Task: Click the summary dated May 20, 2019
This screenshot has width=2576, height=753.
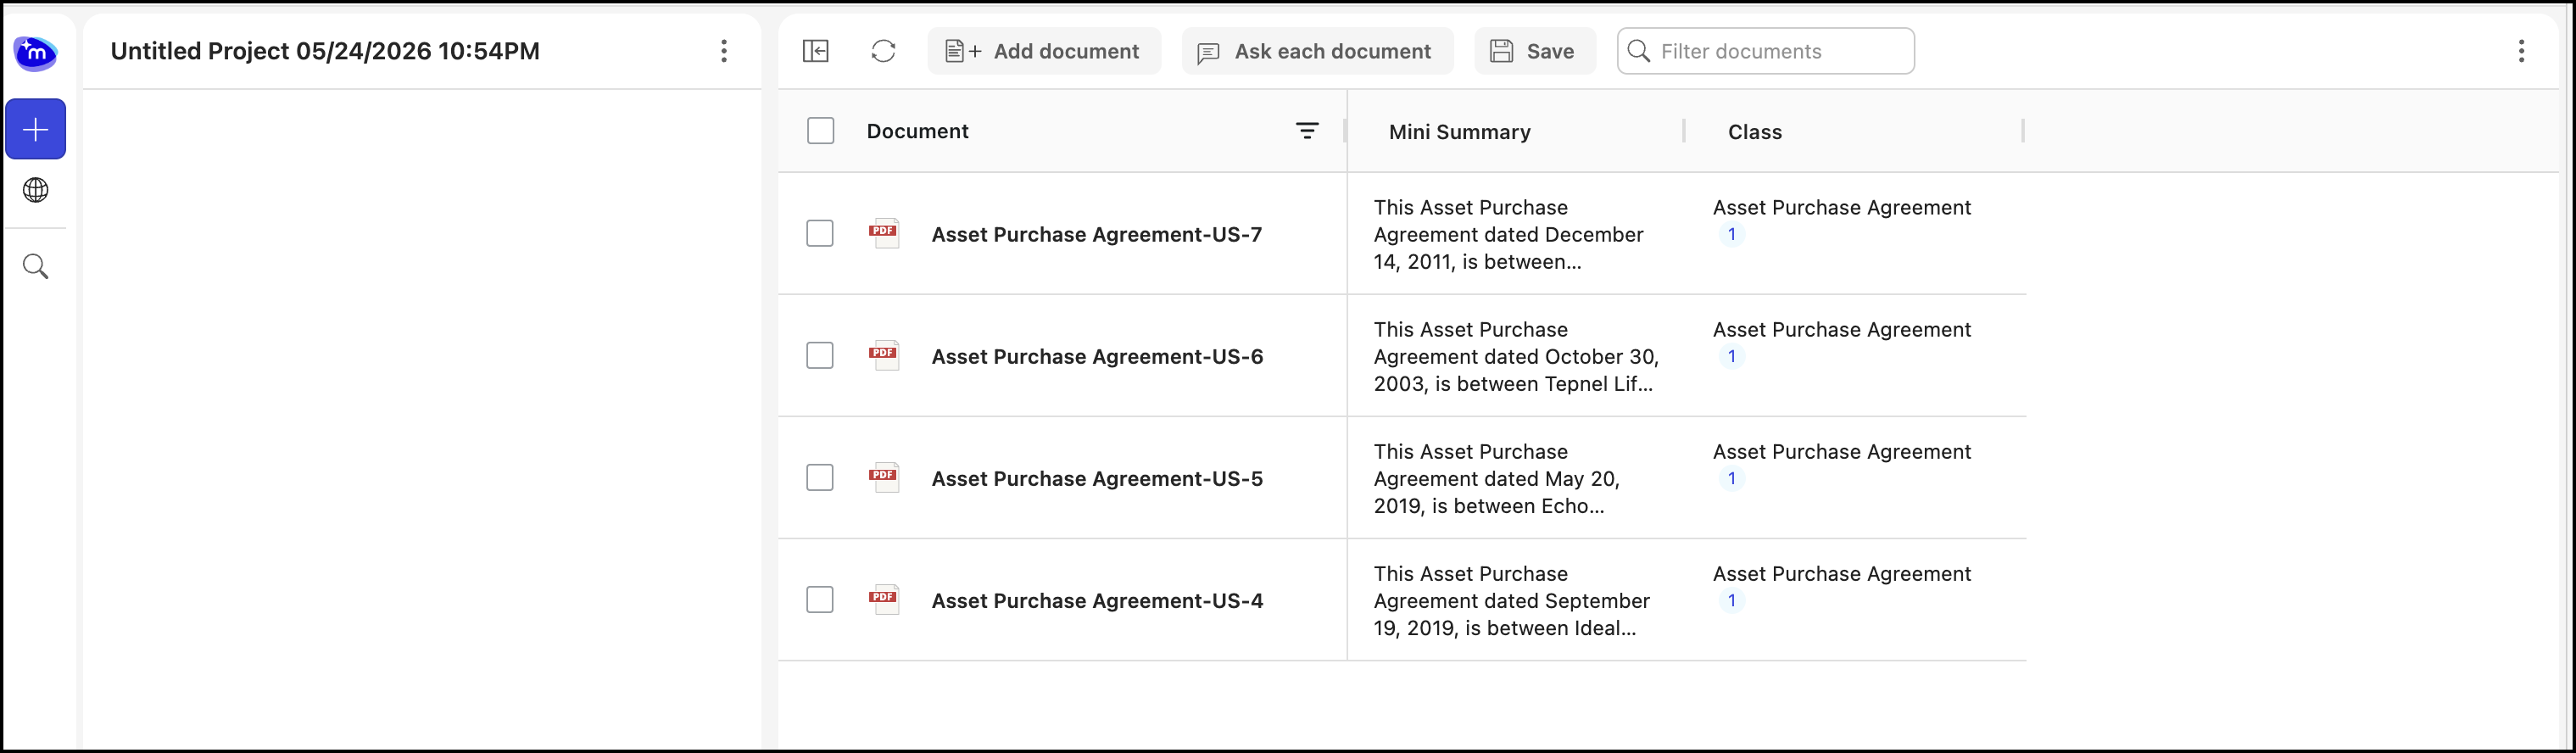Action: coord(1497,478)
